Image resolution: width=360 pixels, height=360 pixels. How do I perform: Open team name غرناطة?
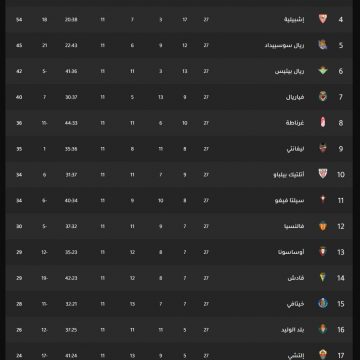[295, 123]
